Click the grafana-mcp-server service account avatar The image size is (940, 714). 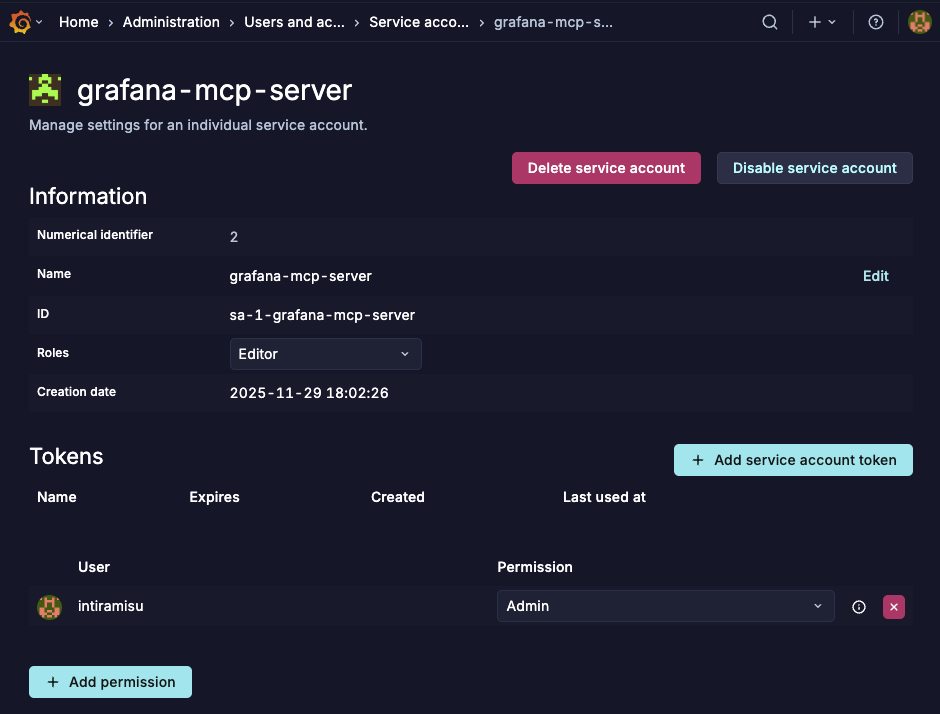coord(45,90)
